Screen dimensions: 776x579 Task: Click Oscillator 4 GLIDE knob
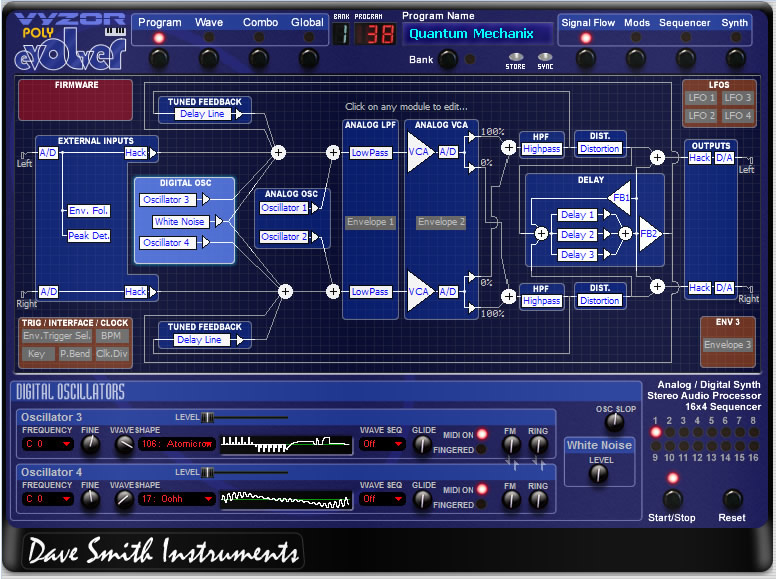tap(422, 499)
